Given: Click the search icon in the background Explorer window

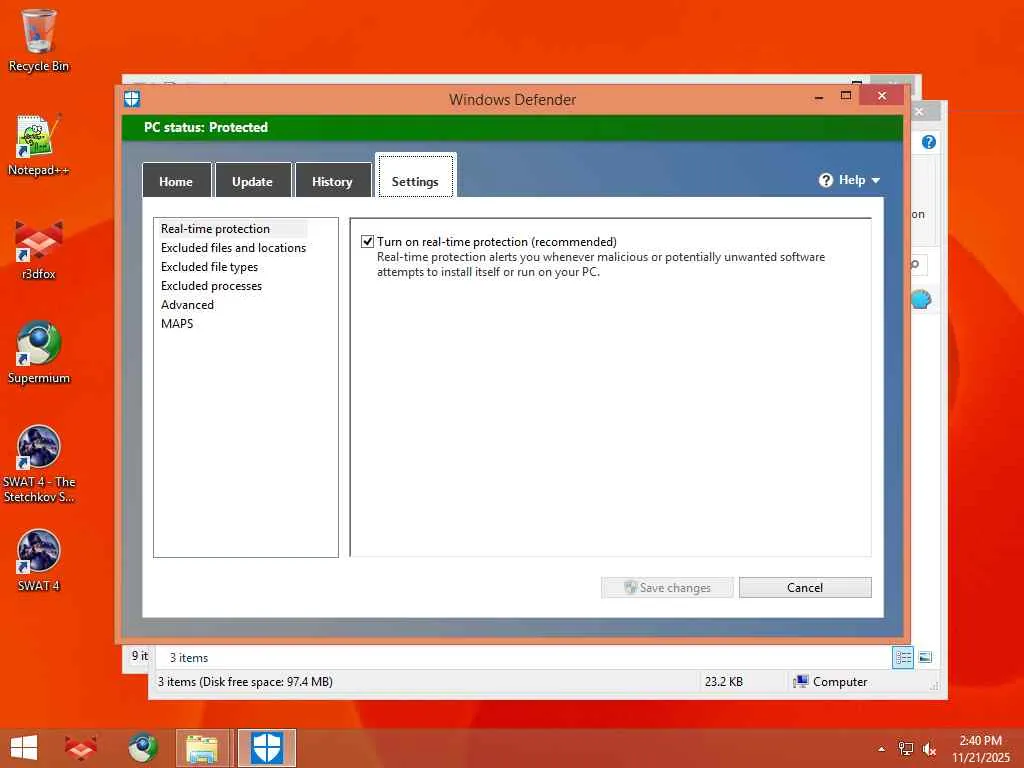Looking at the screenshot, I should pos(916,264).
